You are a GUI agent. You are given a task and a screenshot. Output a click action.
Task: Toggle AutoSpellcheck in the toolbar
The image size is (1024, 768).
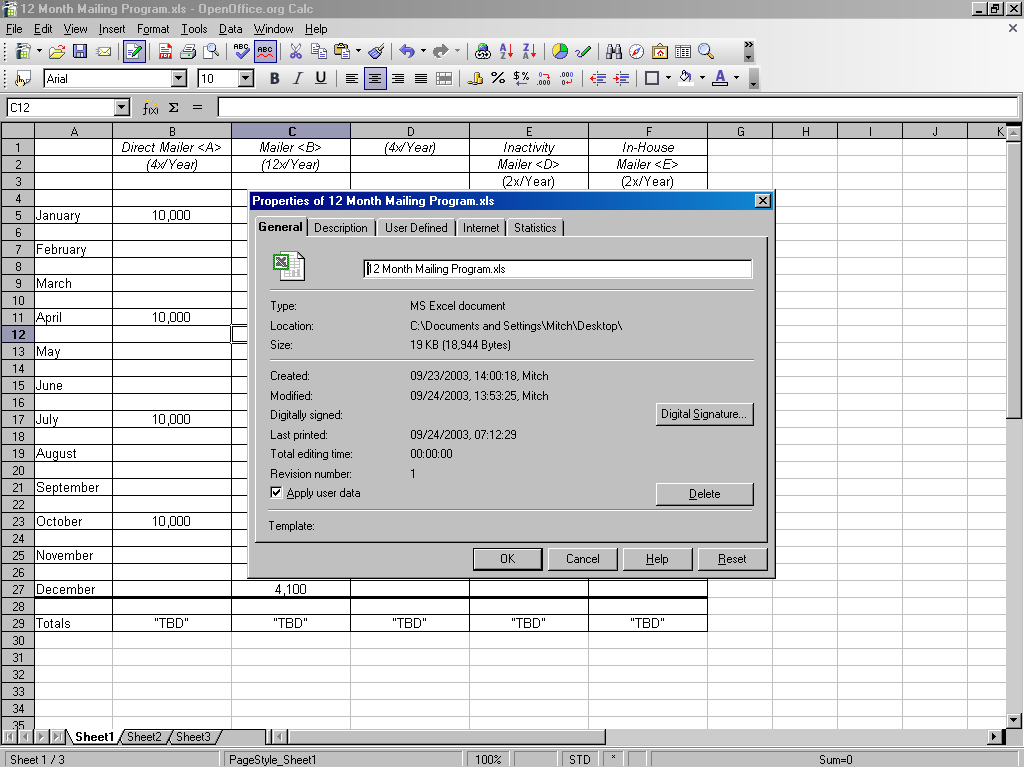(265, 52)
